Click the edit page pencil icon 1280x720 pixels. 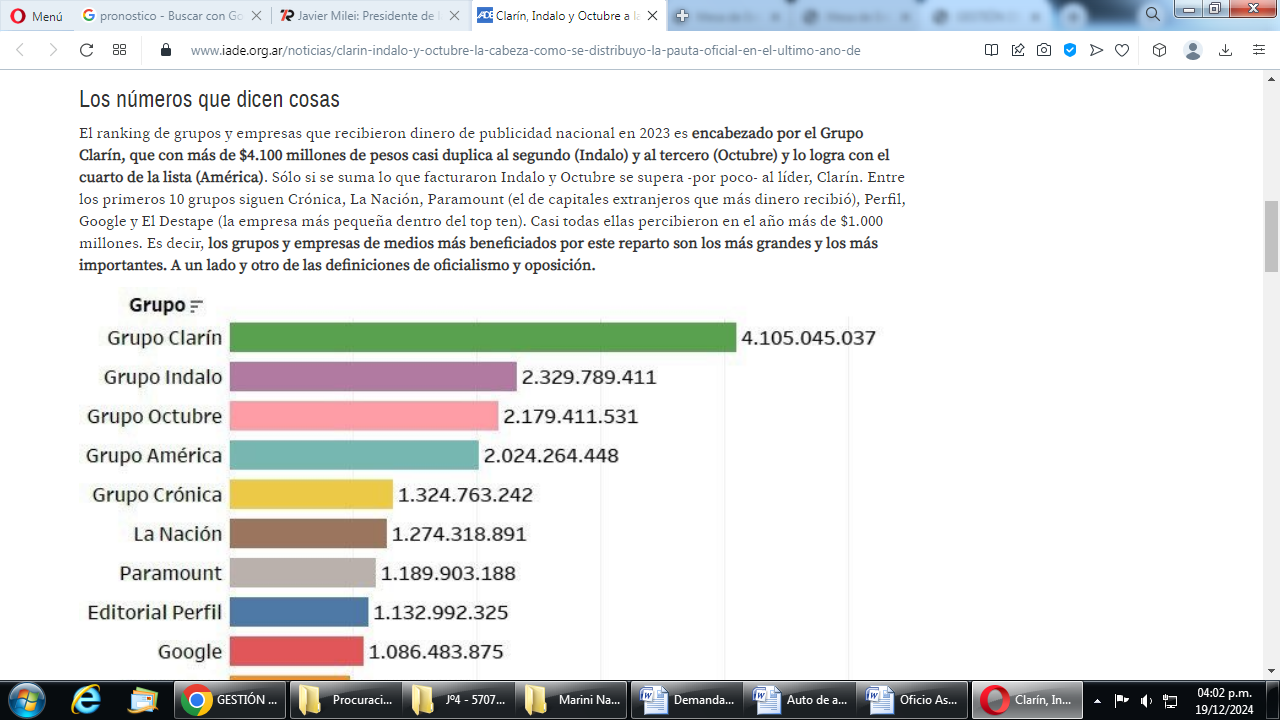(1018, 50)
